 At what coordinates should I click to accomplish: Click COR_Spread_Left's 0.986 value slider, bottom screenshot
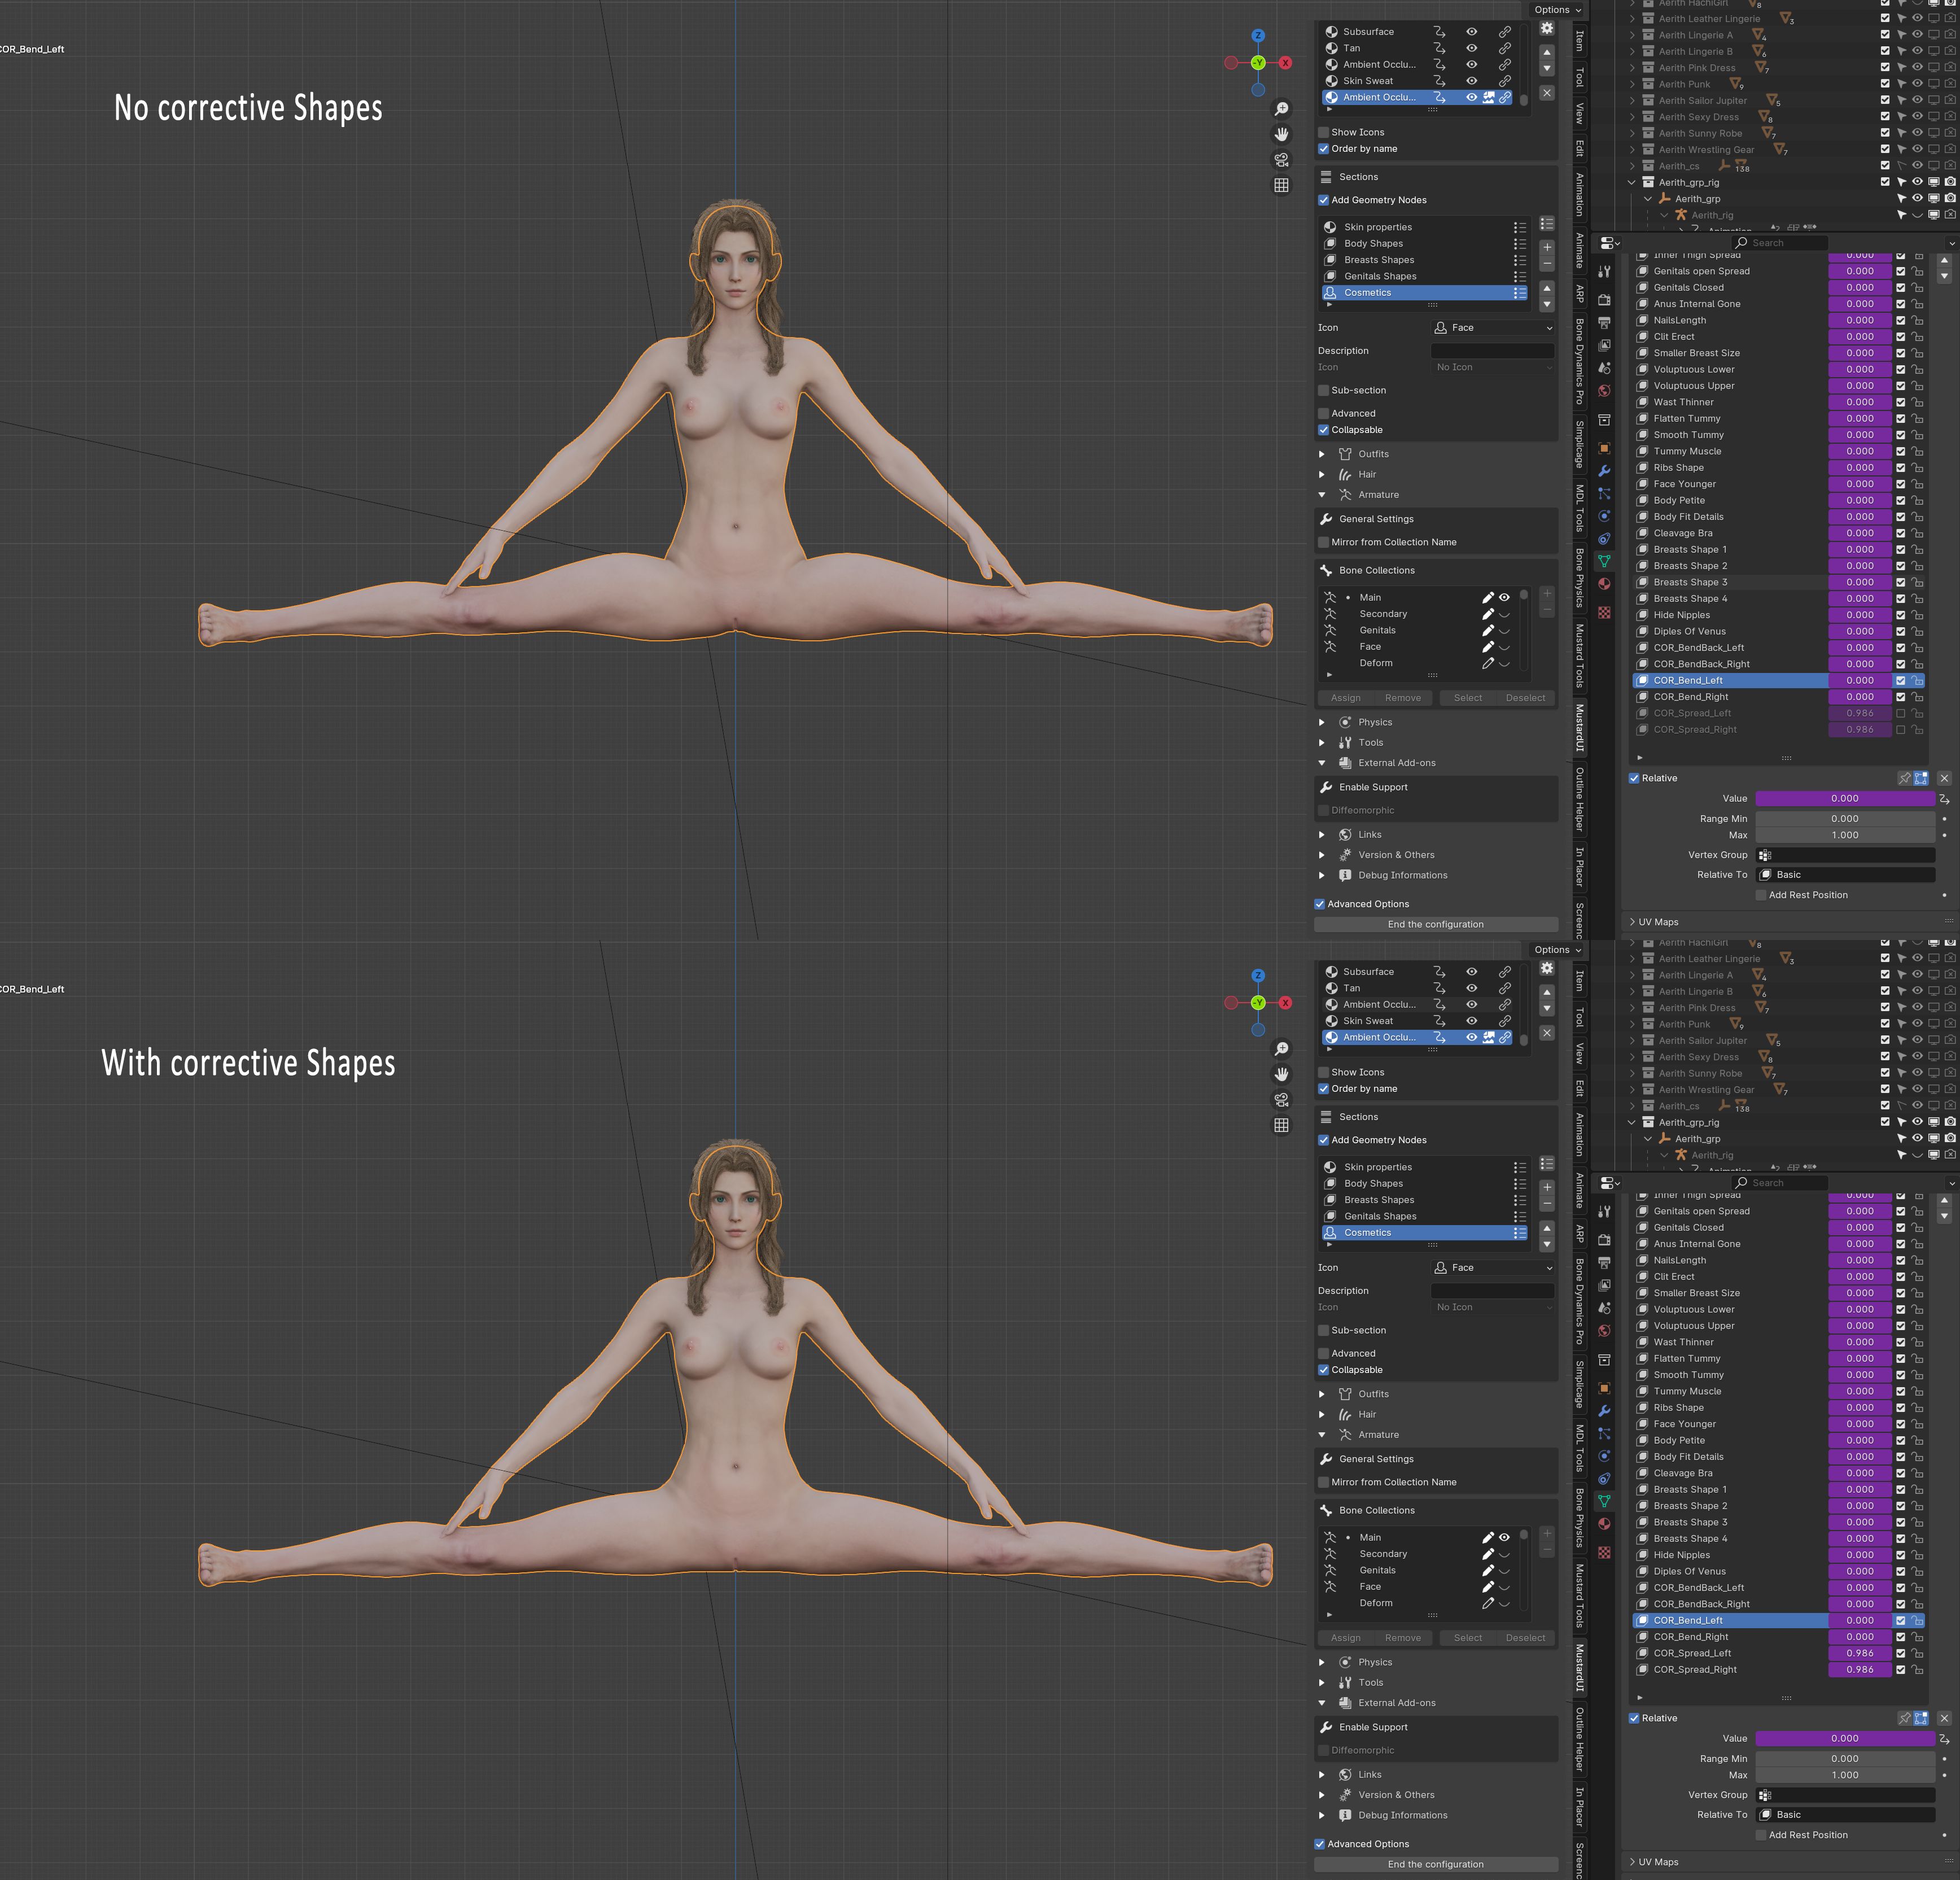[x=1860, y=1653]
